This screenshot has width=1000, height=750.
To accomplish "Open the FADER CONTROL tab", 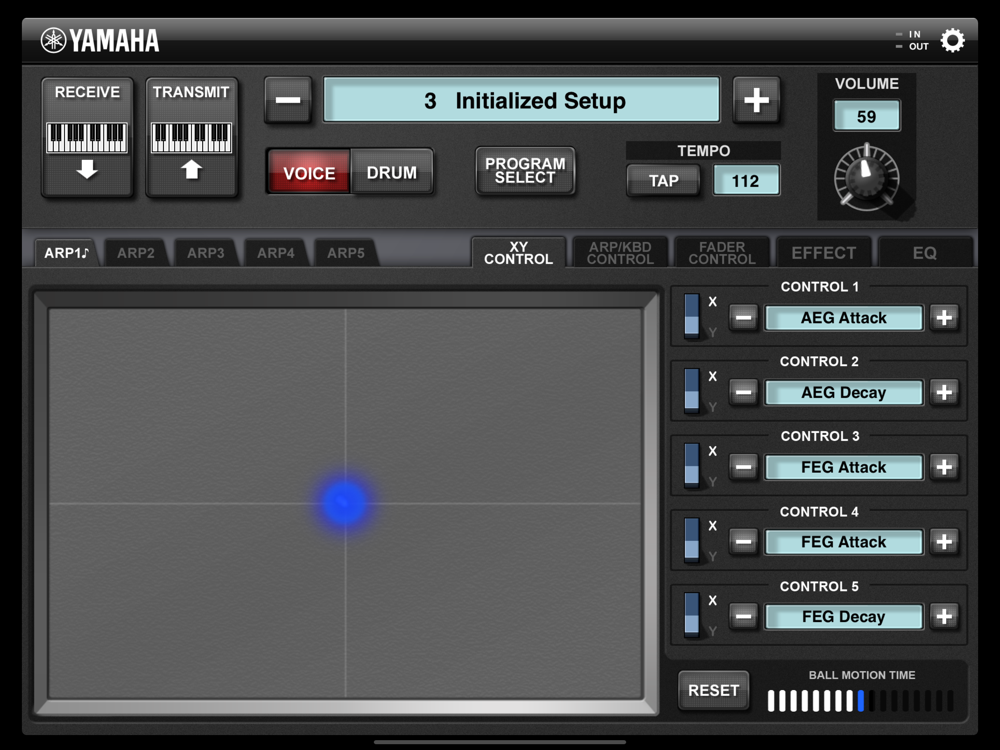I will (x=722, y=253).
